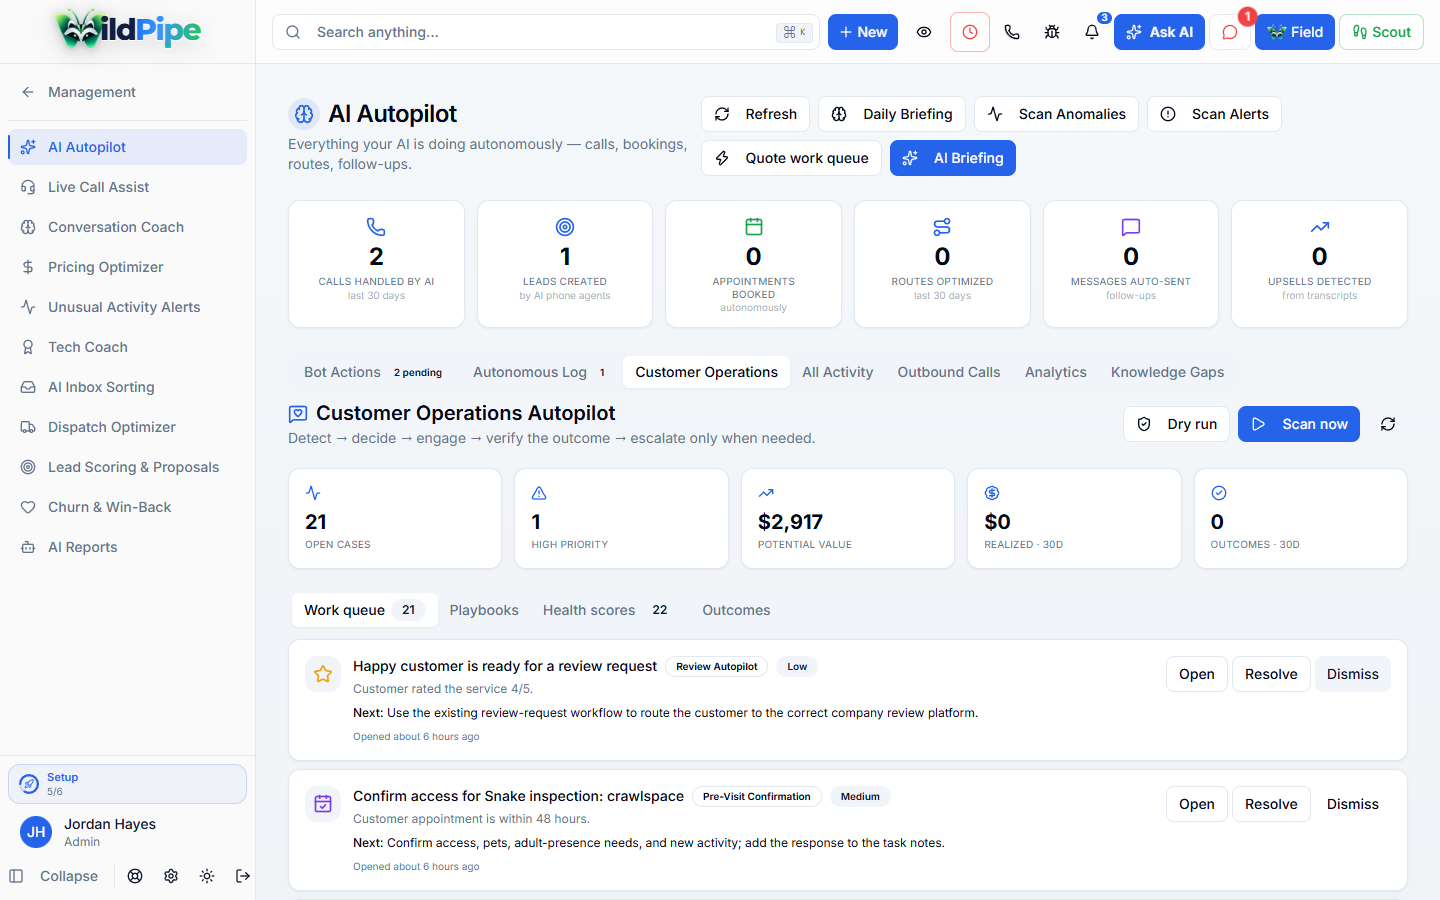Screen dimensions: 1440x900
Task: Dismiss the Snake inspection case
Action: (1352, 804)
